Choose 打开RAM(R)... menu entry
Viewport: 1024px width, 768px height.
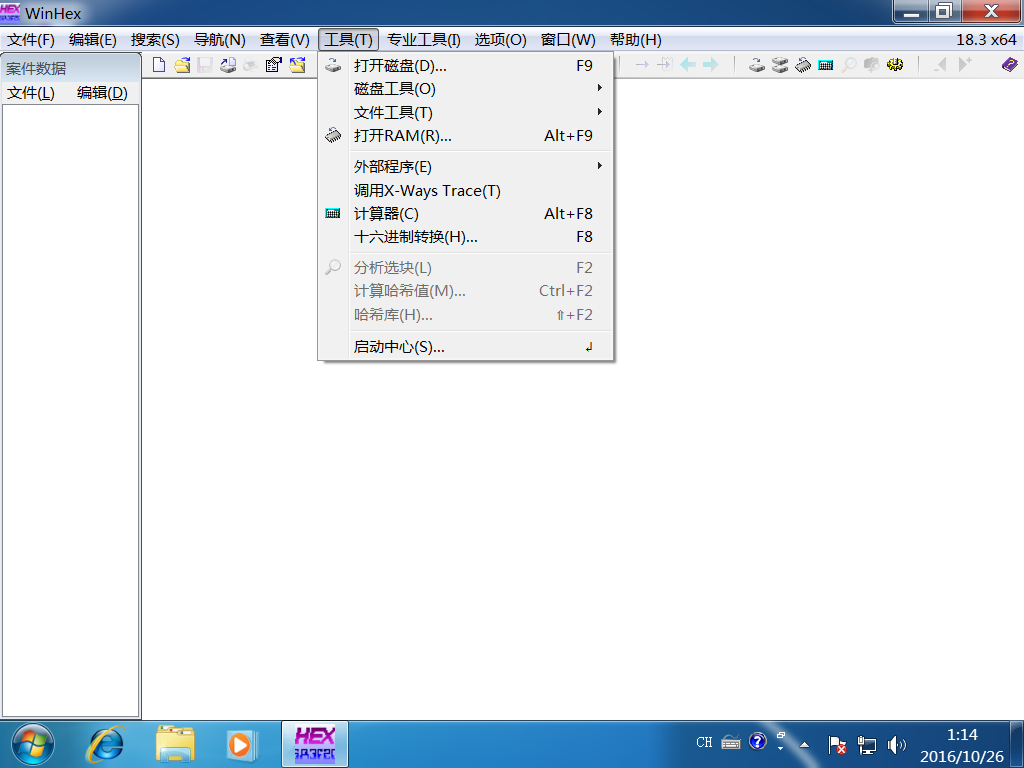466,136
